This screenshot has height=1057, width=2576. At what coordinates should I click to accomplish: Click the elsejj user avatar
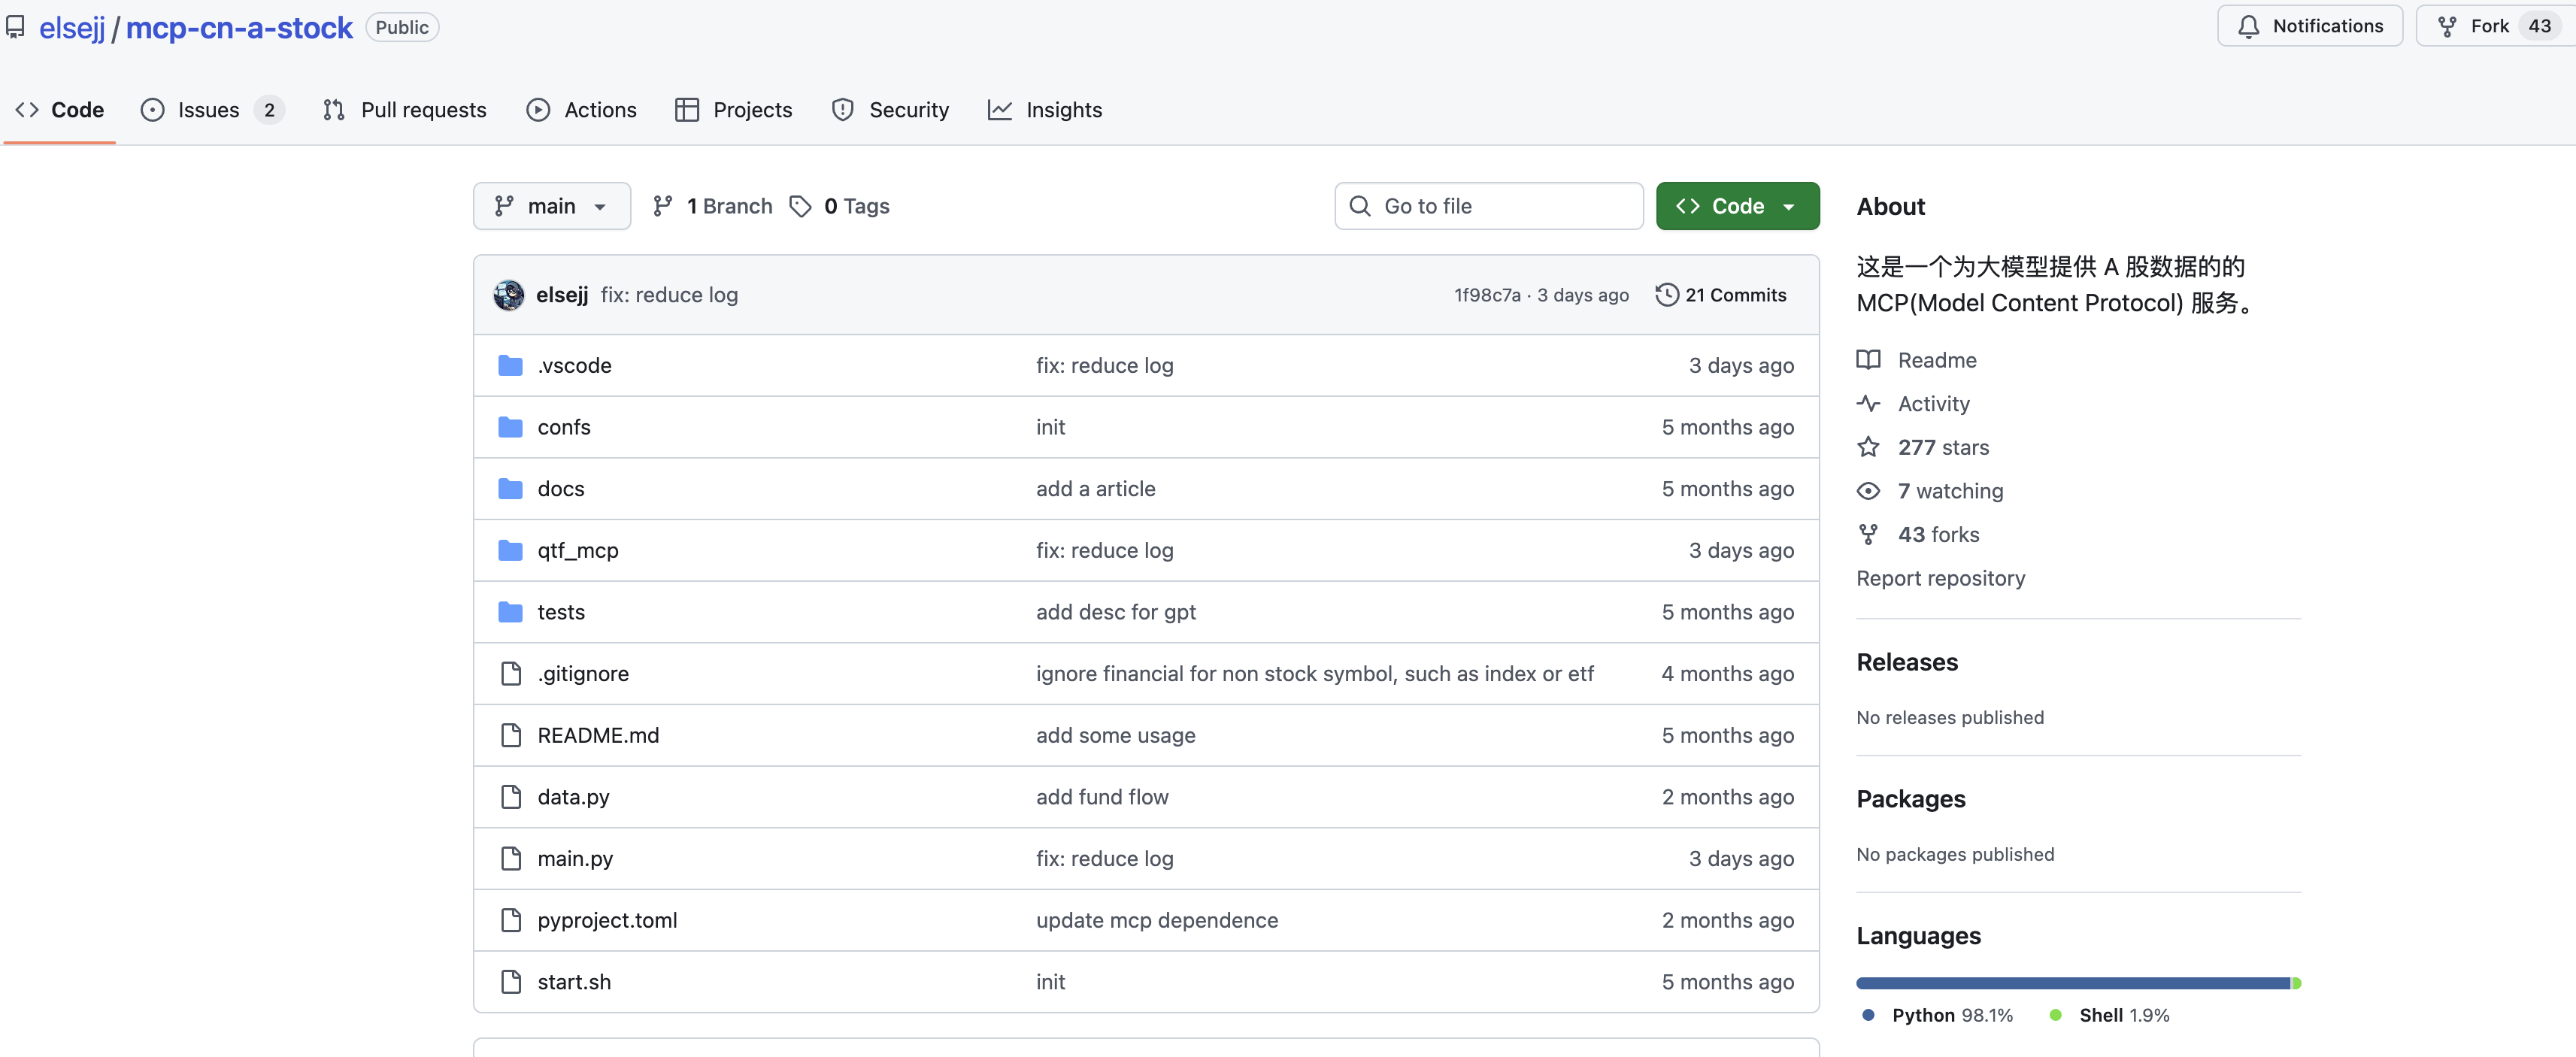[x=508, y=295]
